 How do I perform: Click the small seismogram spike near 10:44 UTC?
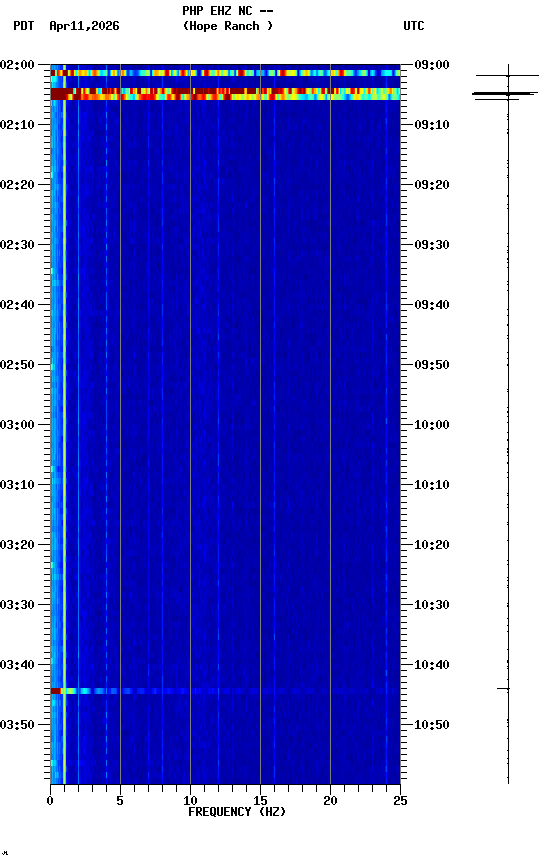click(504, 689)
